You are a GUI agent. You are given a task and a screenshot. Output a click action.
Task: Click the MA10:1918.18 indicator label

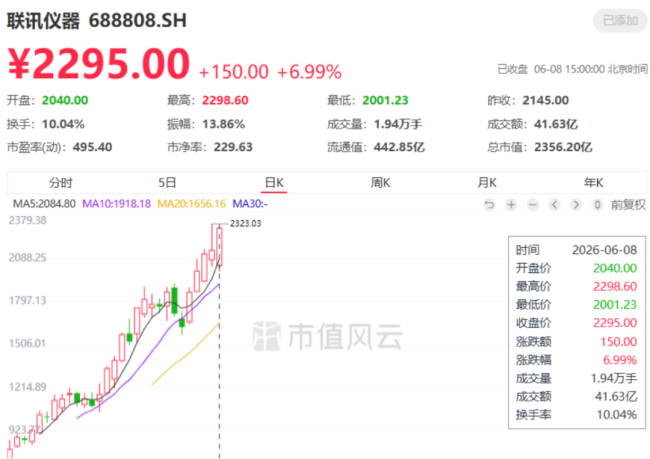[x=116, y=204]
